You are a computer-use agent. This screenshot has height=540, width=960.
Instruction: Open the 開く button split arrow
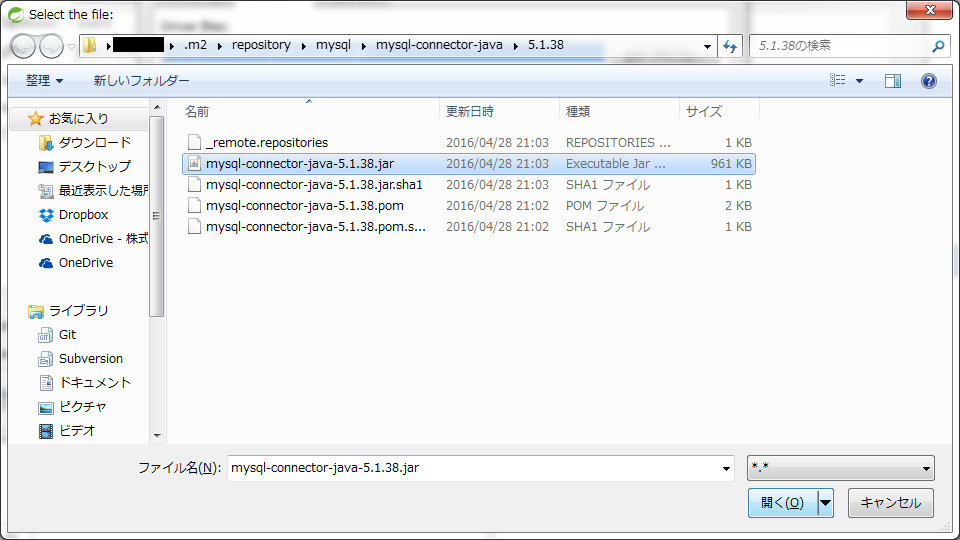click(826, 503)
